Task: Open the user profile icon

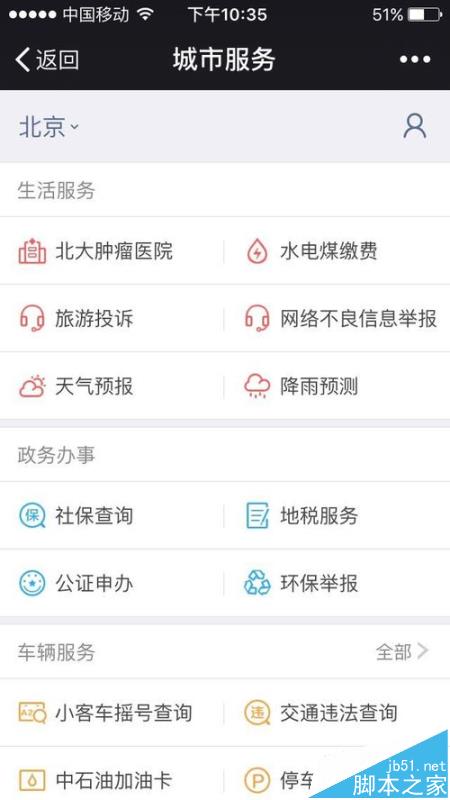Action: [414, 126]
